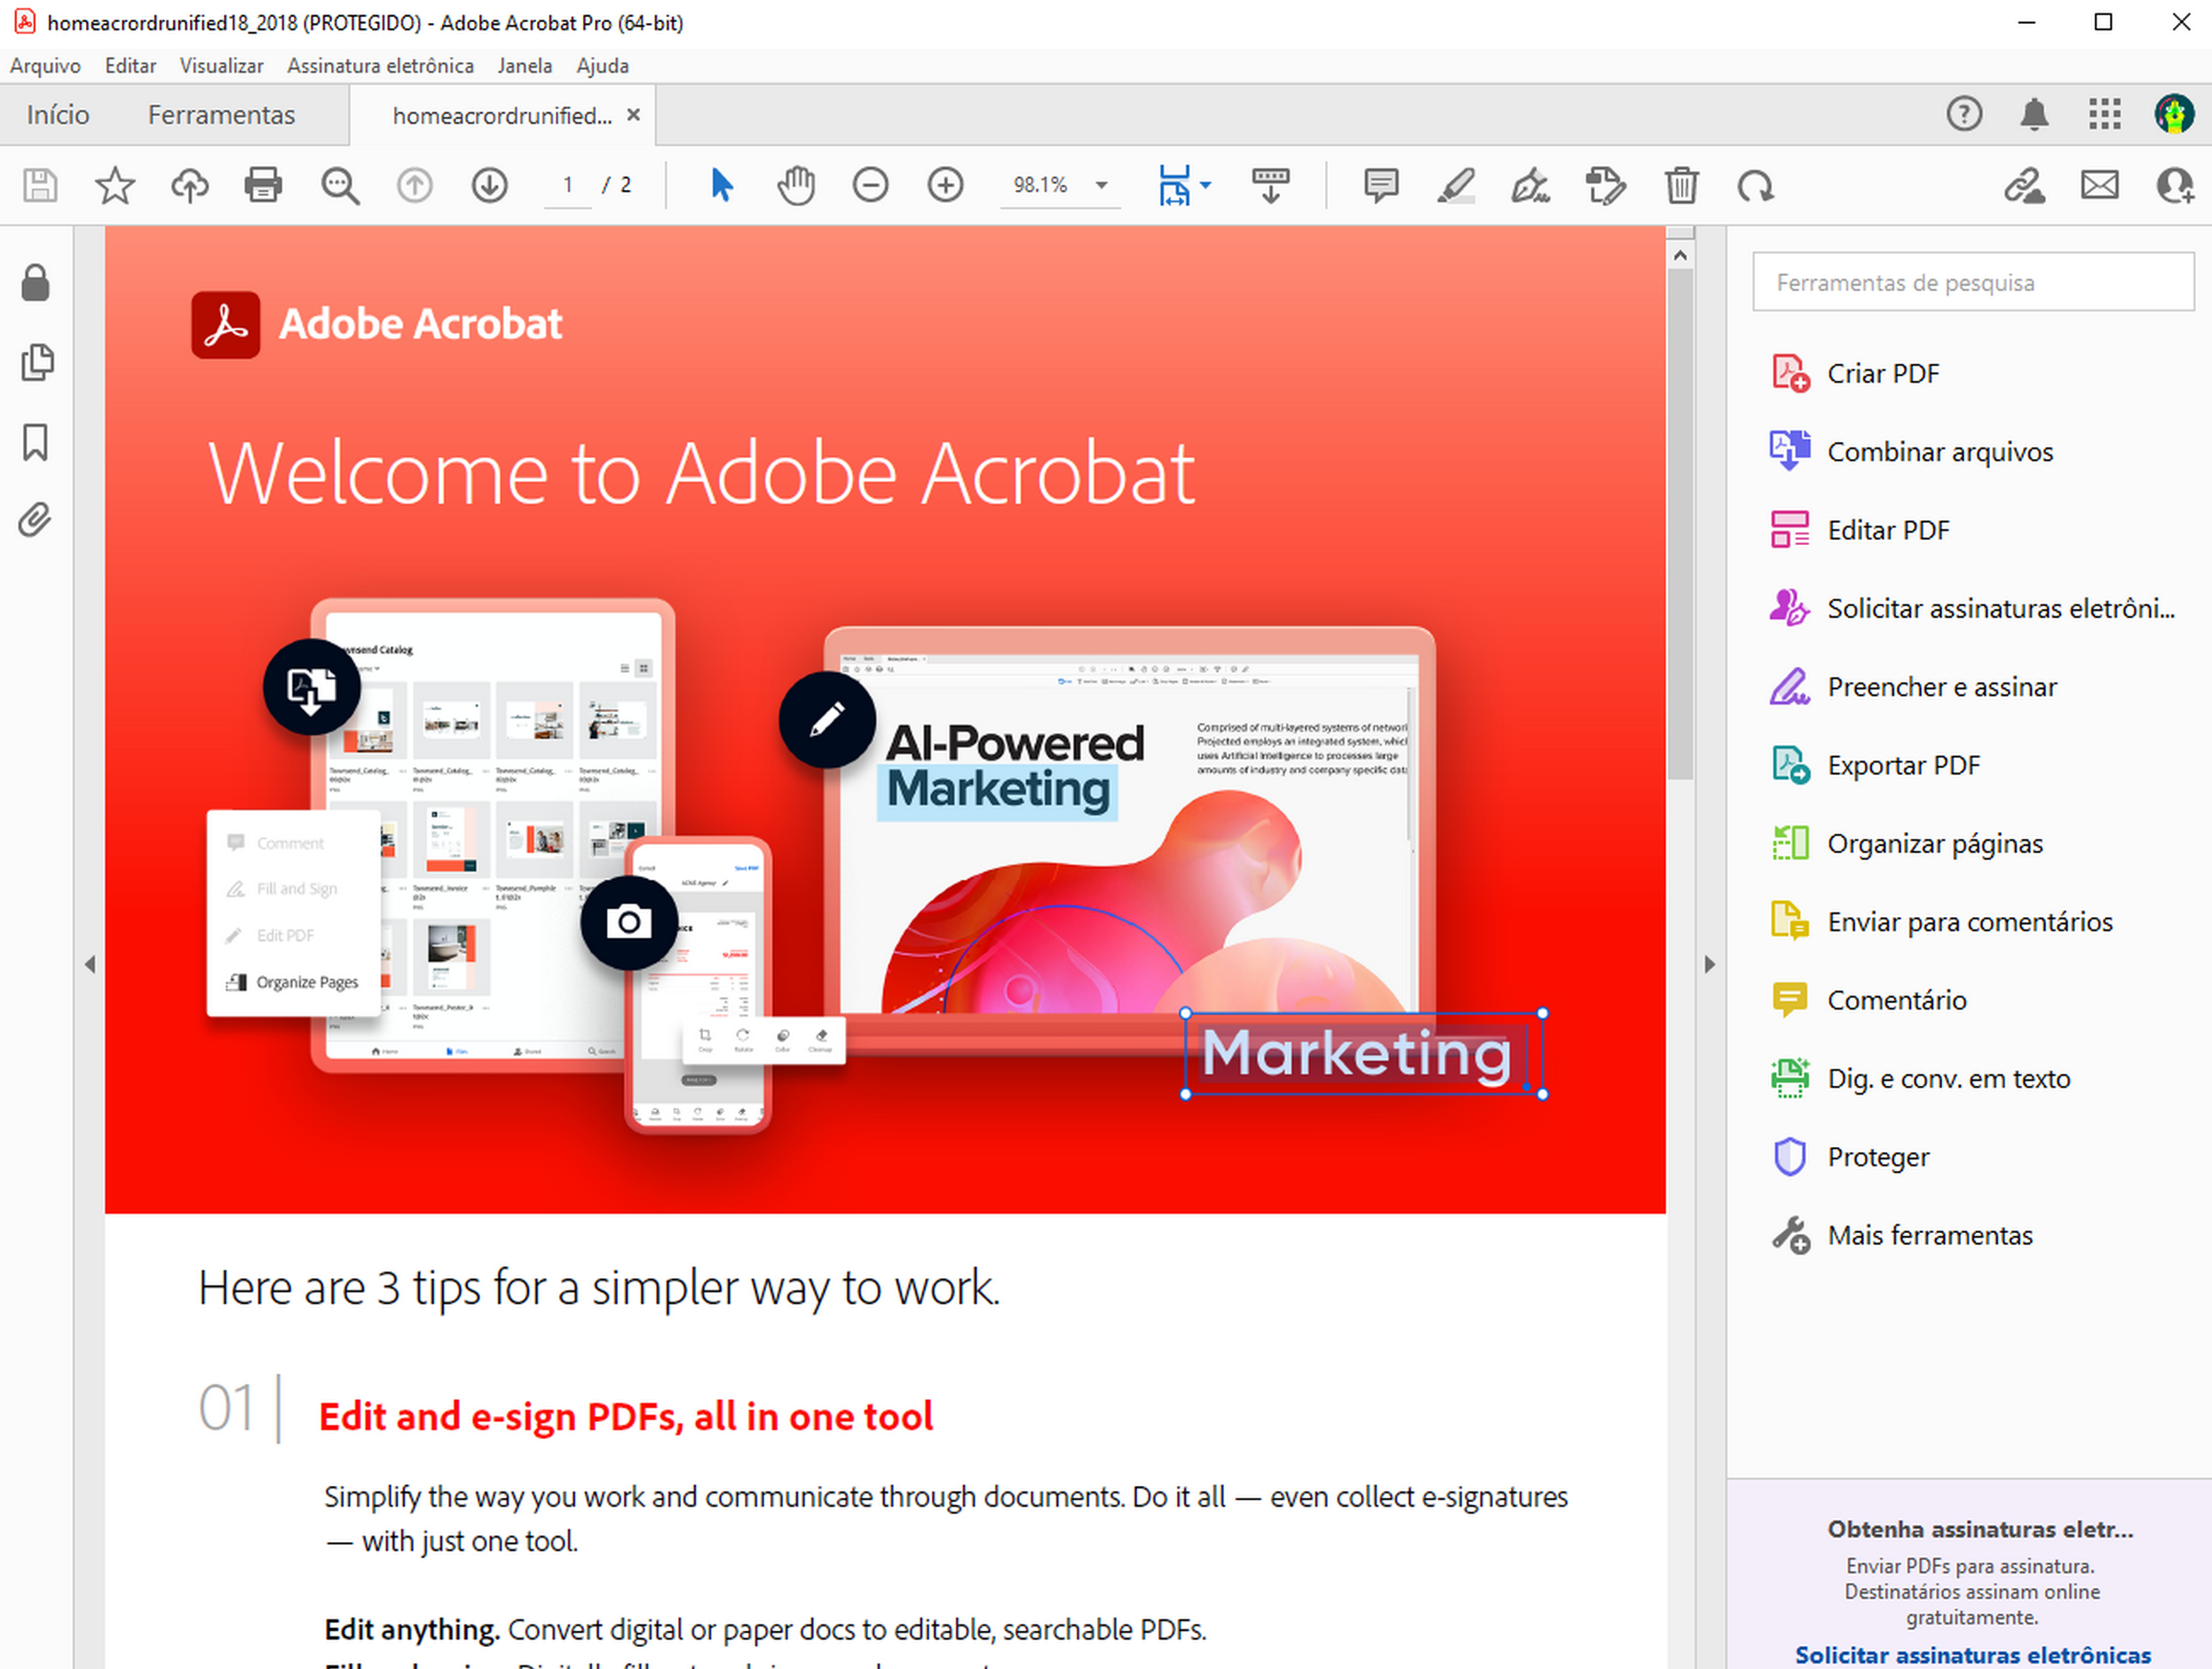The width and height of the screenshot is (2212, 1669).
Task: Open the Ajuda menu
Action: [602, 66]
